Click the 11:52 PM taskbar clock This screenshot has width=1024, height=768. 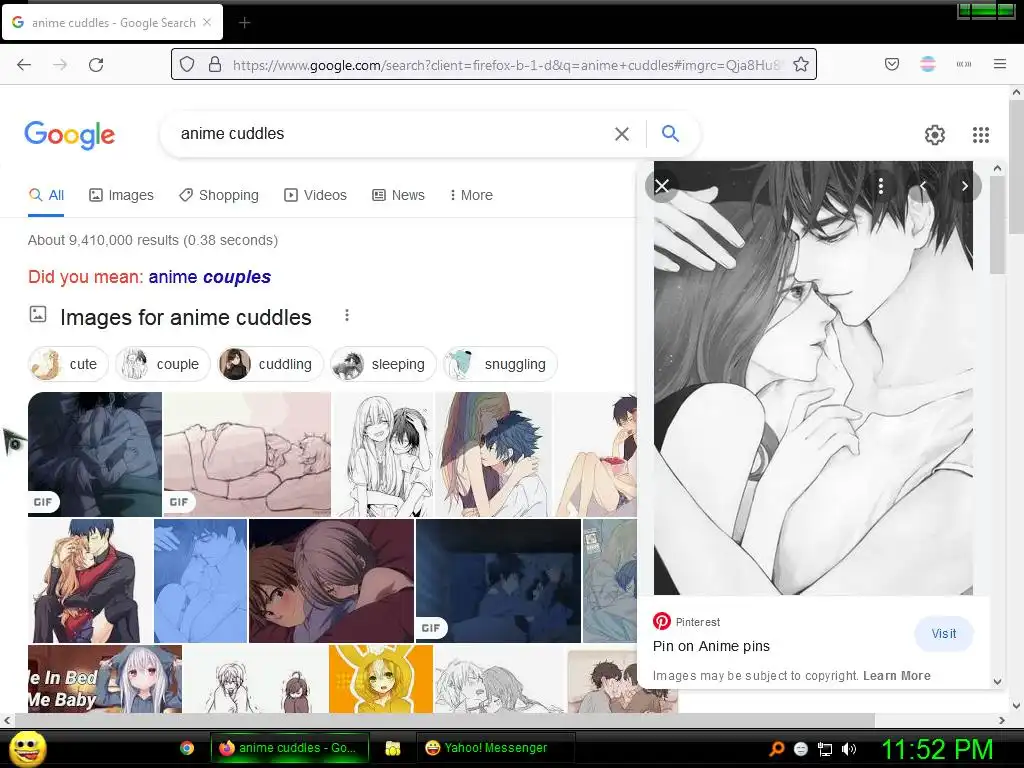click(x=937, y=749)
